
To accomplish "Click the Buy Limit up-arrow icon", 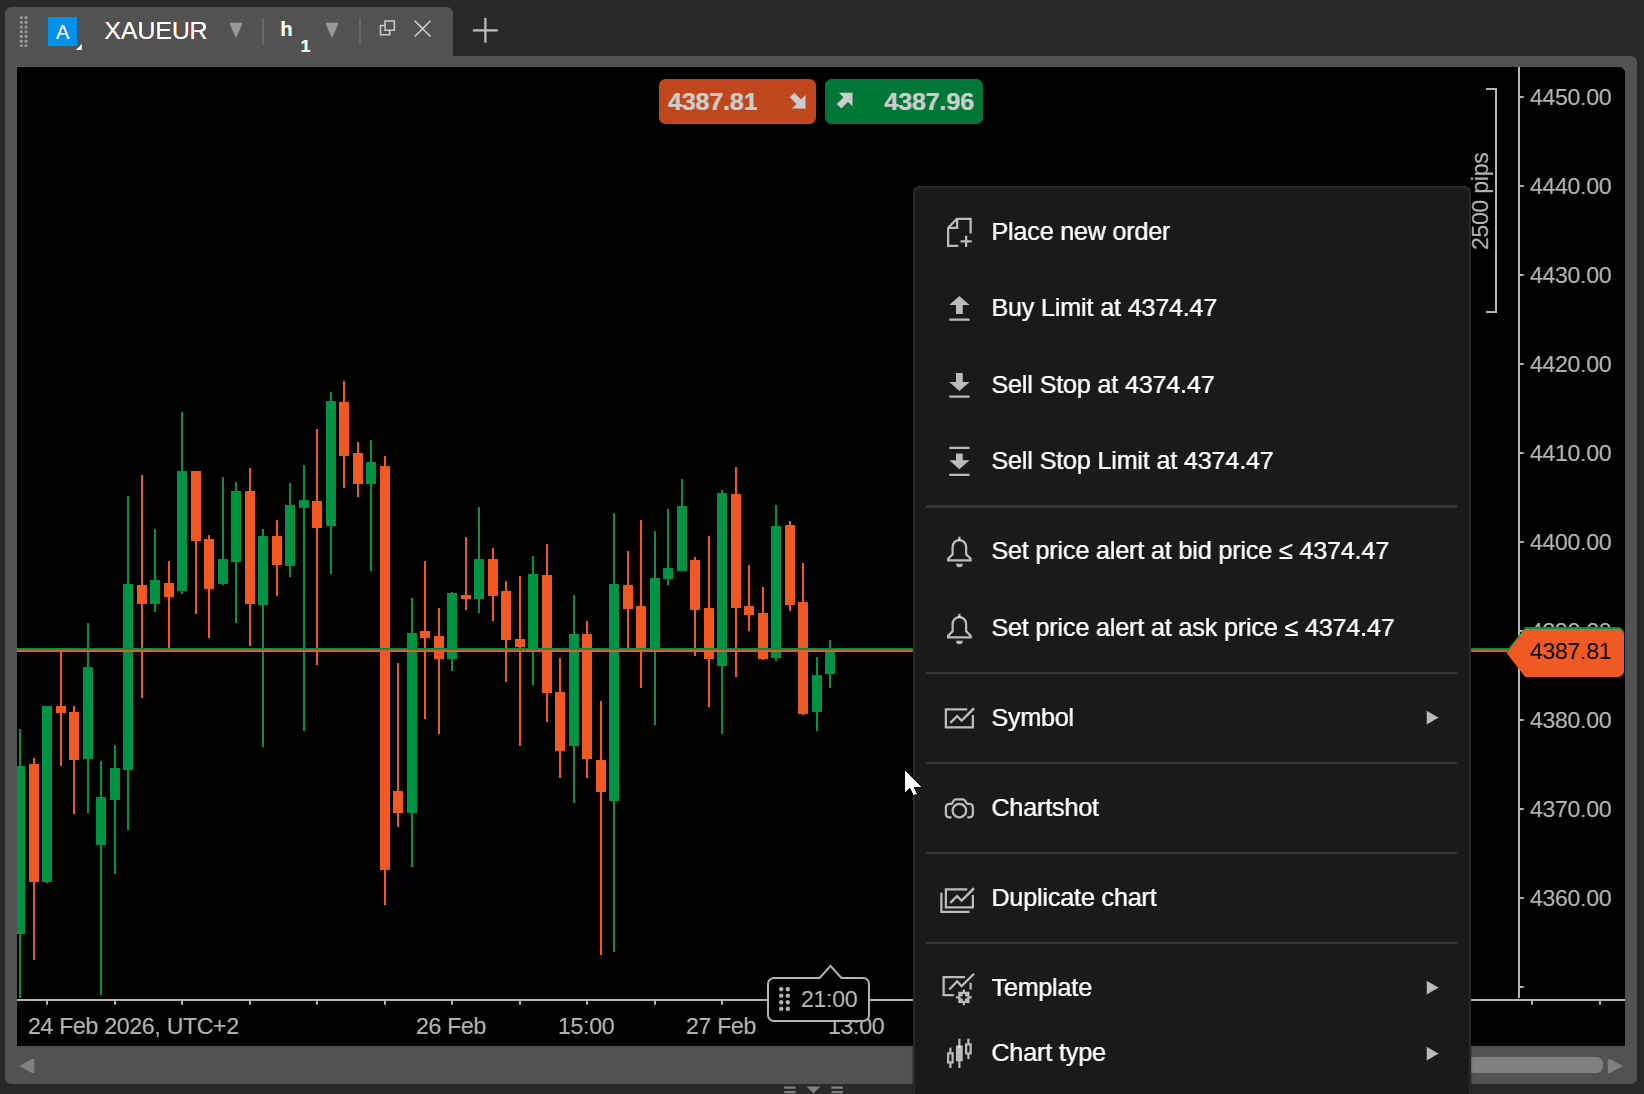I will [959, 308].
